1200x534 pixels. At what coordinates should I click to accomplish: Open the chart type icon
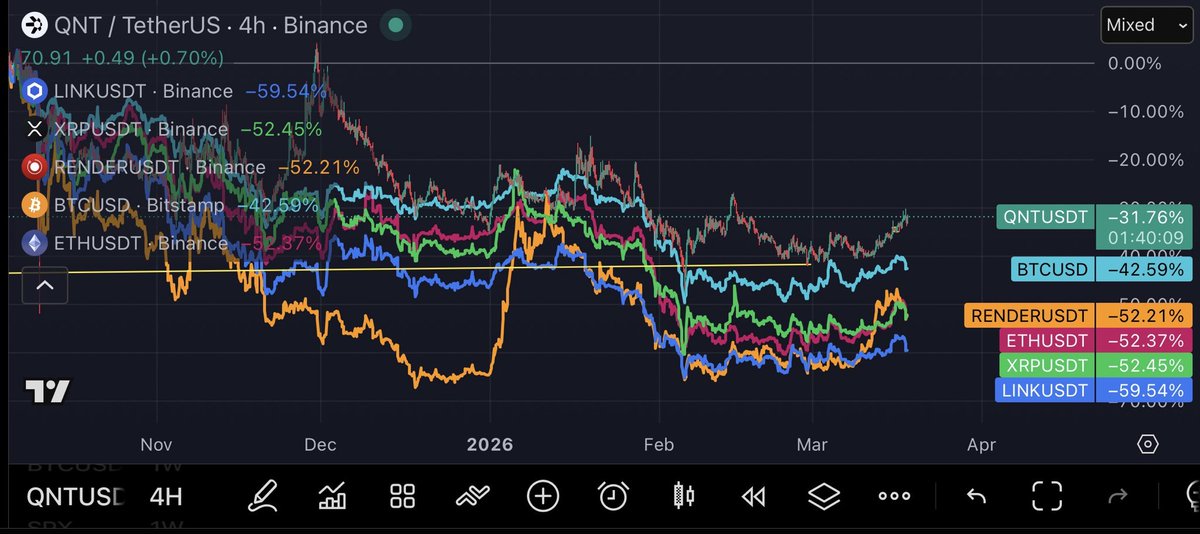click(333, 495)
